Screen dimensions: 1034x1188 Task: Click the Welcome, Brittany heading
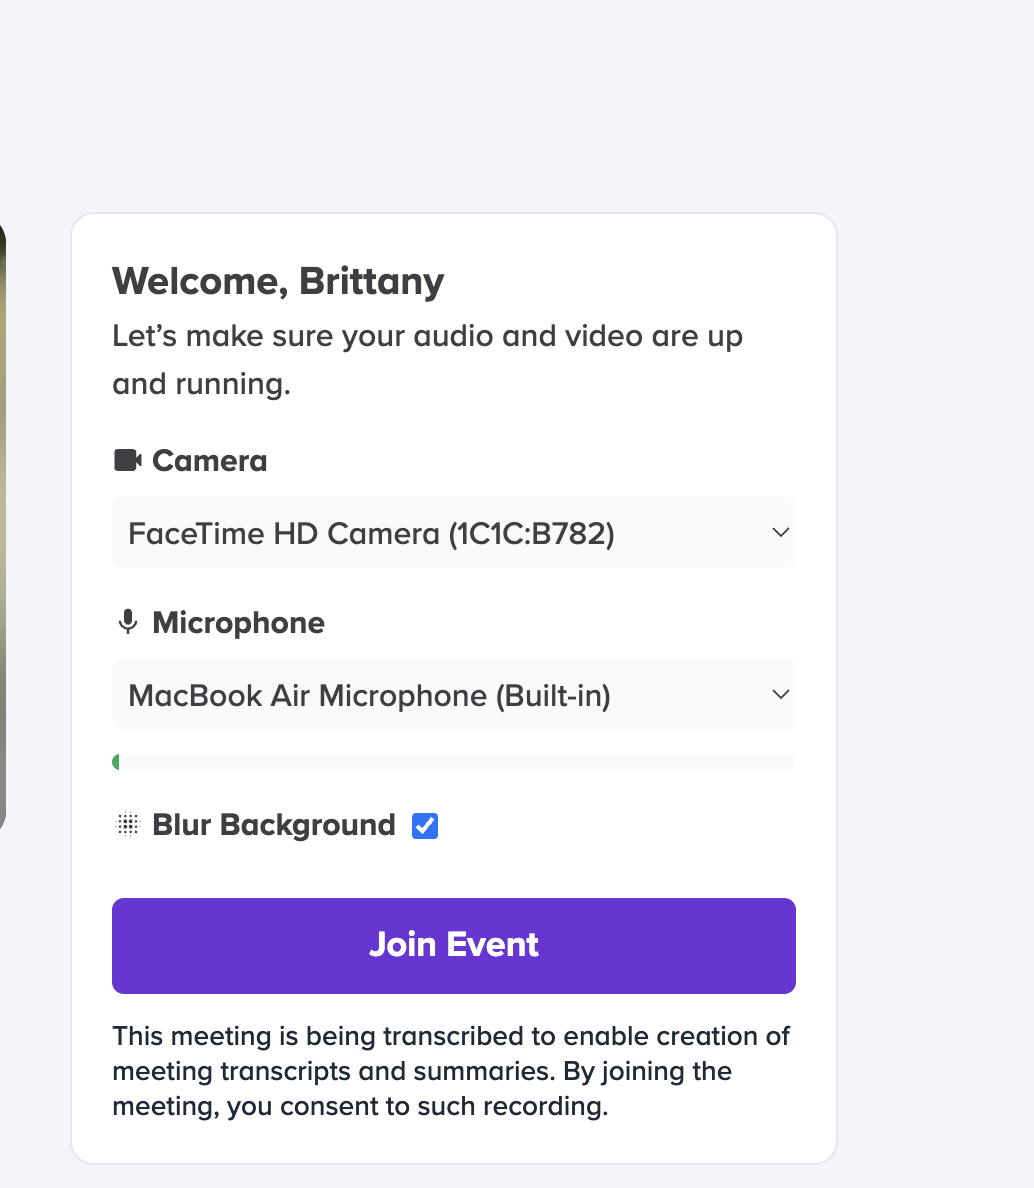(278, 282)
